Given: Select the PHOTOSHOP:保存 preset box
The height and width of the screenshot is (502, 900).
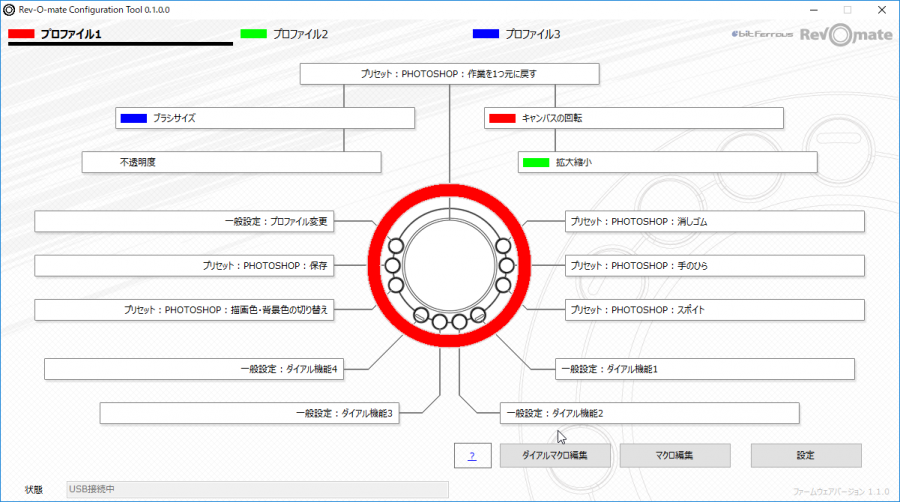Looking at the screenshot, I should 184,266.
